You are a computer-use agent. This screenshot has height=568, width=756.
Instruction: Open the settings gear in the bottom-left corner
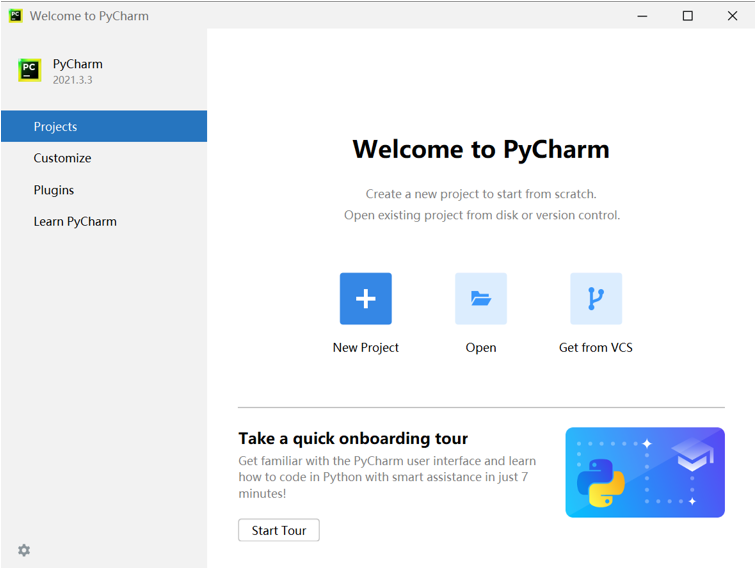tap(24, 550)
